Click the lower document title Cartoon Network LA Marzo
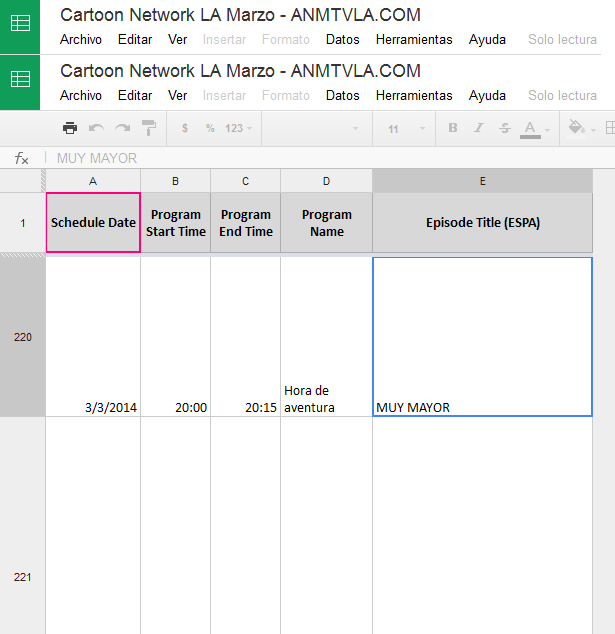Screen dimensions: 615x634 (x=240, y=71)
